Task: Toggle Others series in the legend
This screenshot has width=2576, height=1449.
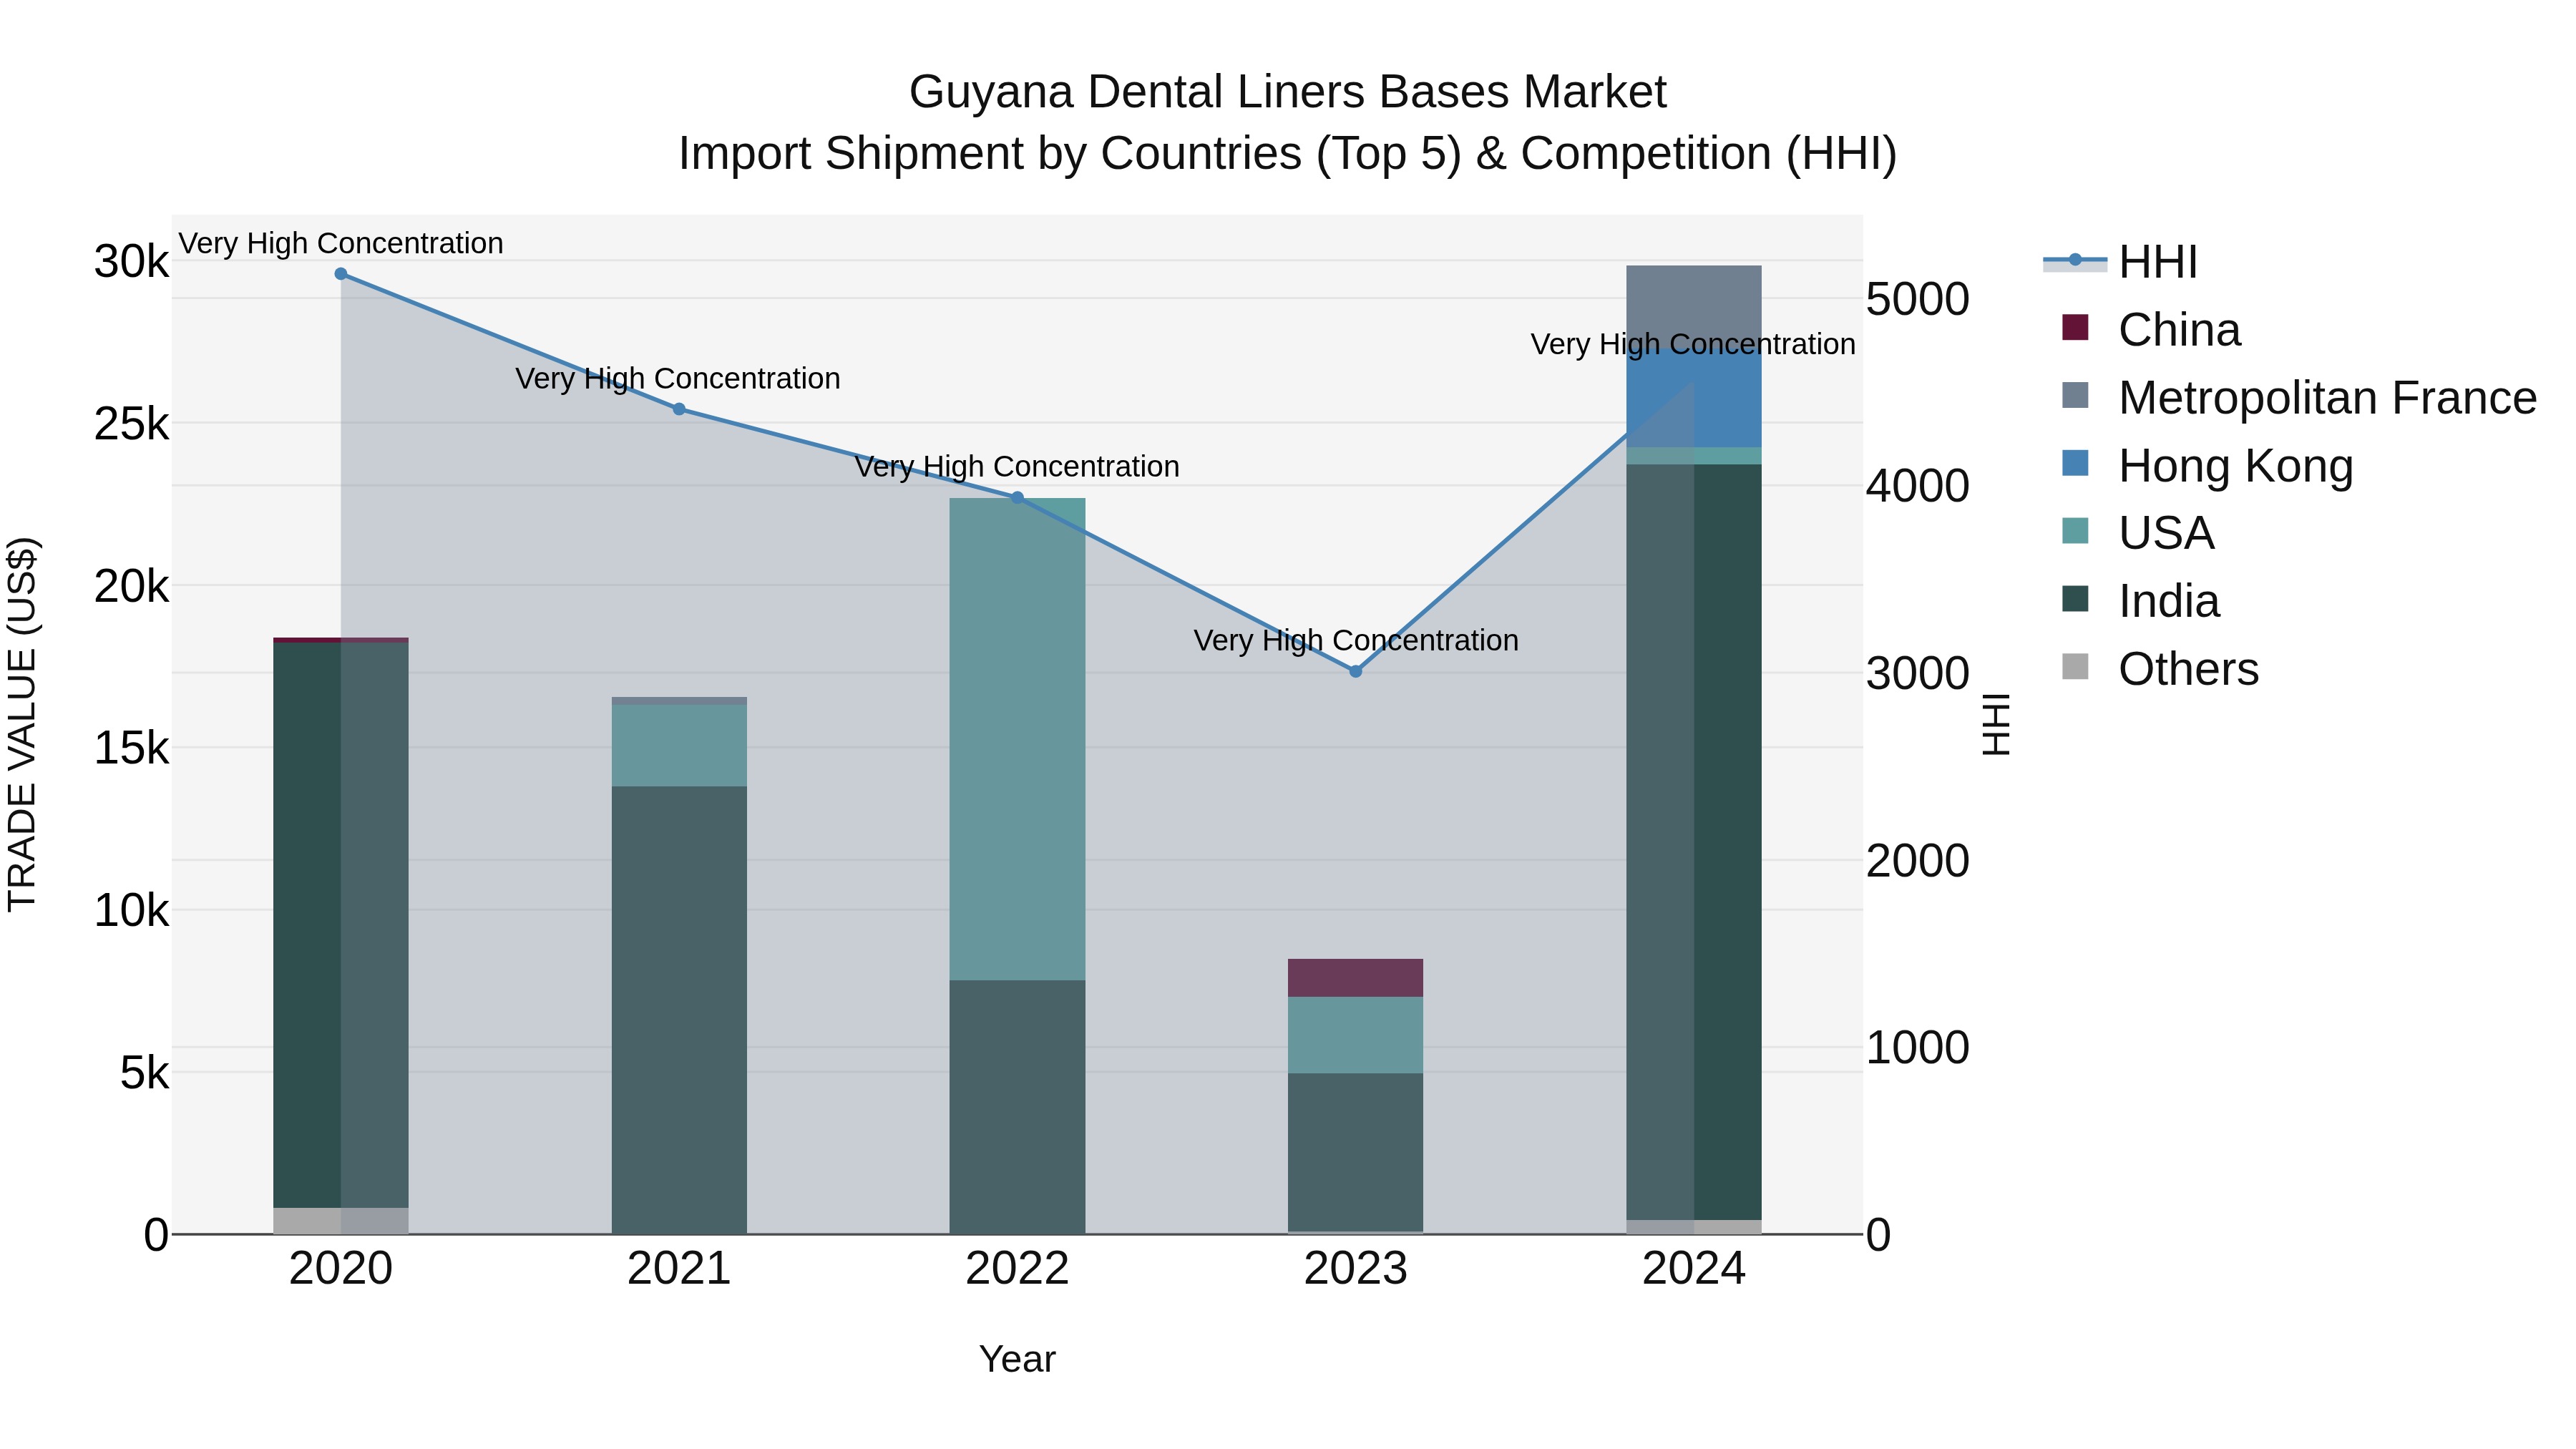Action: click(x=2160, y=668)
